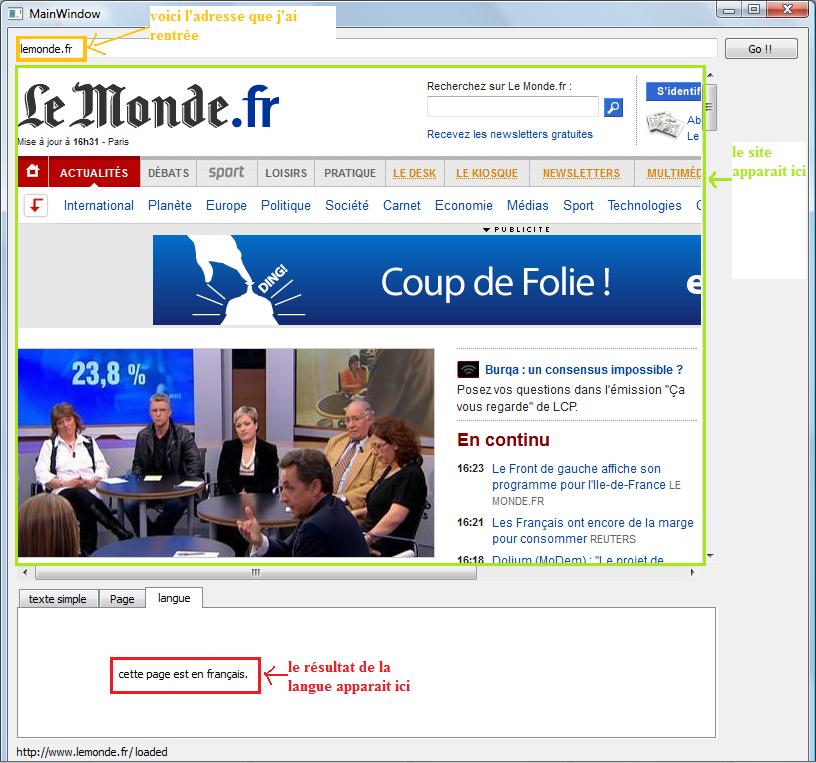Image resolution: width=816 pixels, height=763 pixels.
Task: Open the LOISIRS tab
Action: point(286,173)
